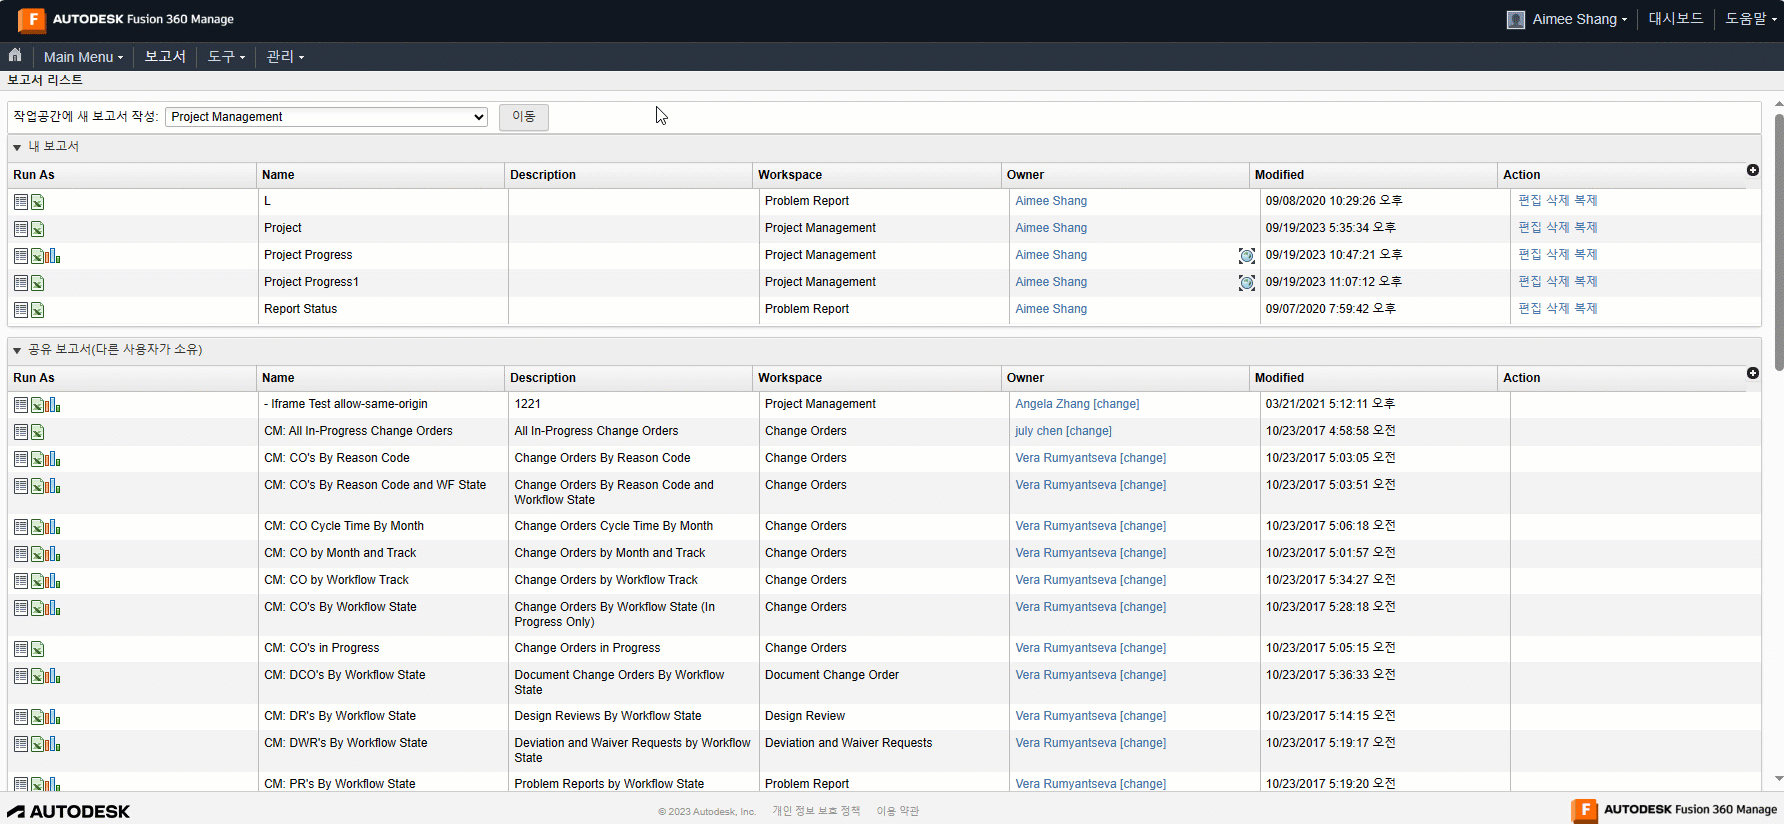1784x824 pixels.
Task: Run Project Progress report as chart
Action: pyautogui.click(x=53, y=256)
